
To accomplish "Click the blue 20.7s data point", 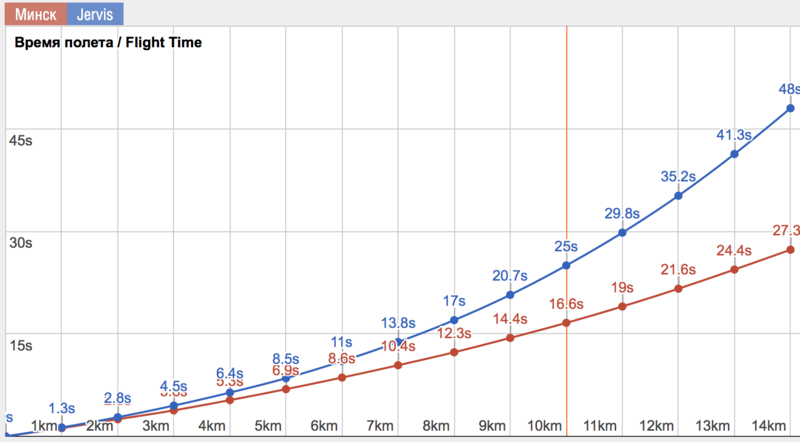I will (x=510, y=295).
